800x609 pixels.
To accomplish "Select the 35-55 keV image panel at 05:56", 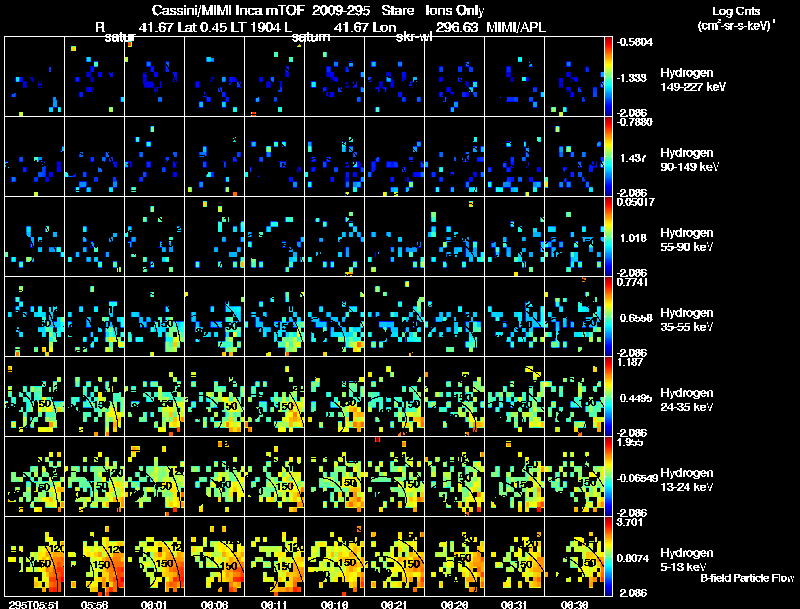I will pyautogui.click(x=94, y=316).
